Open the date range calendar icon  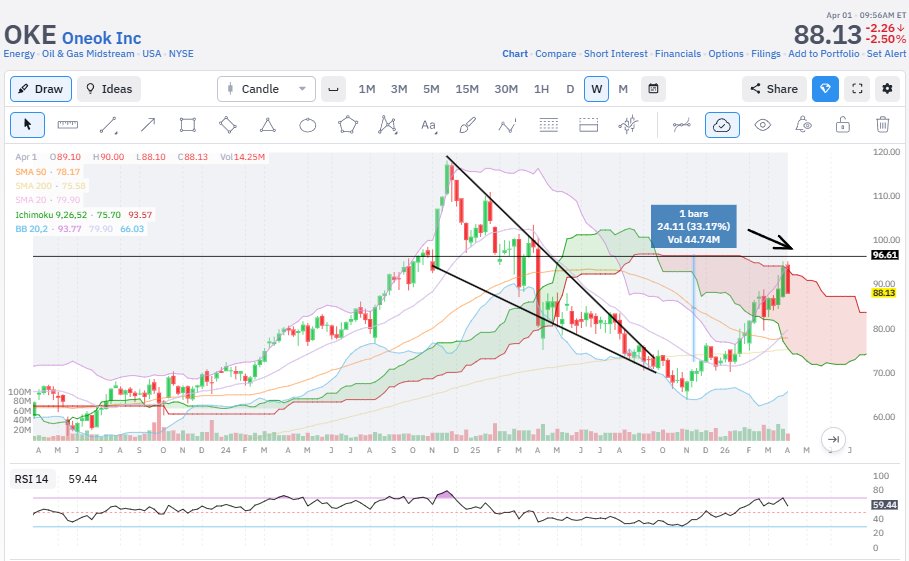click(653, 89)
